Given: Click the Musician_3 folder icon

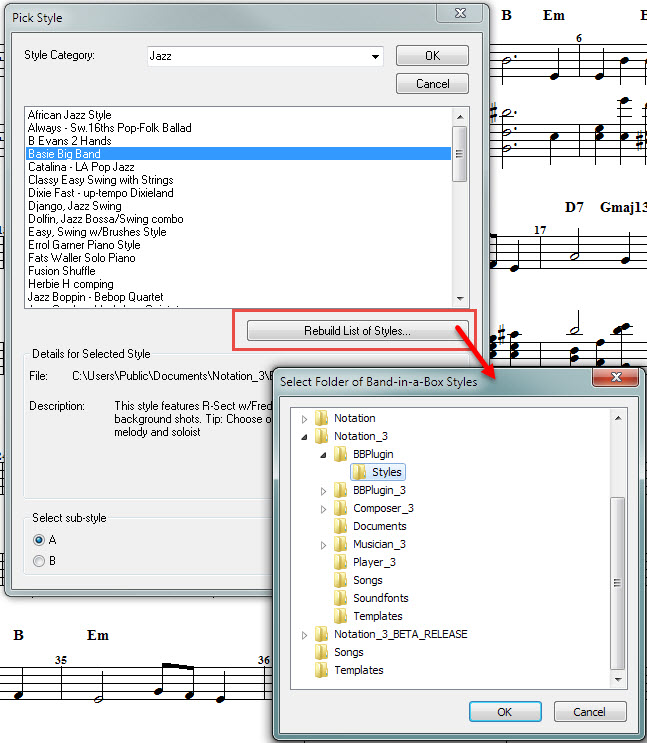Looking at the screenshot, I should coord(341,544).
